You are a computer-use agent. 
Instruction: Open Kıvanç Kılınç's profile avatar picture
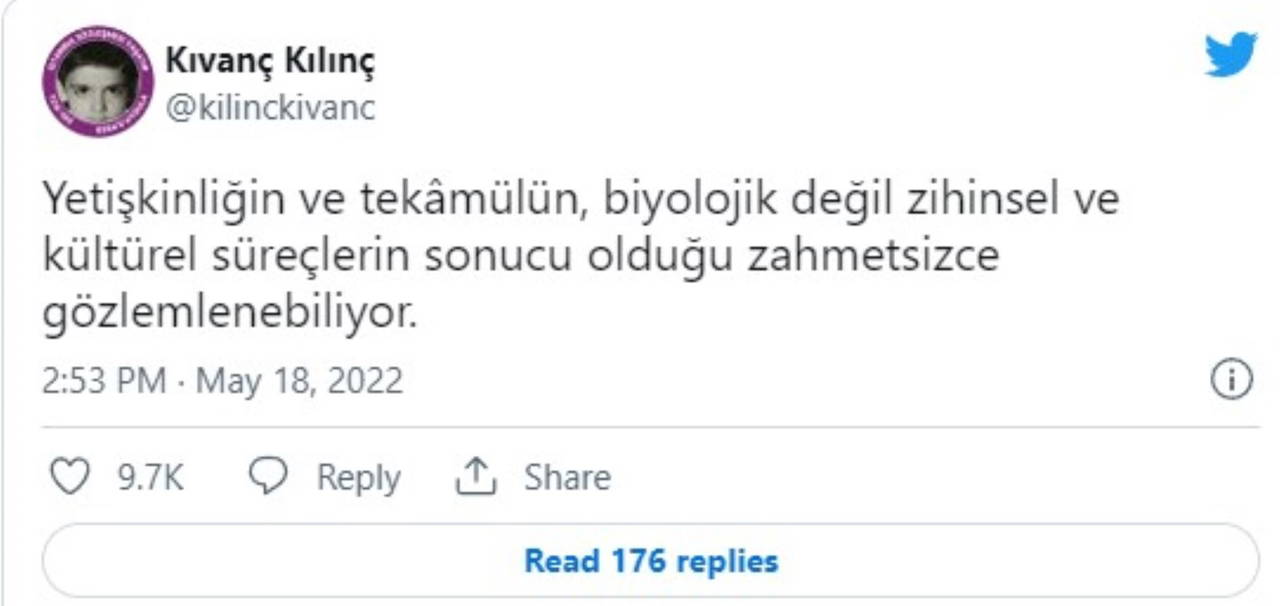click(x=97, y=82)
